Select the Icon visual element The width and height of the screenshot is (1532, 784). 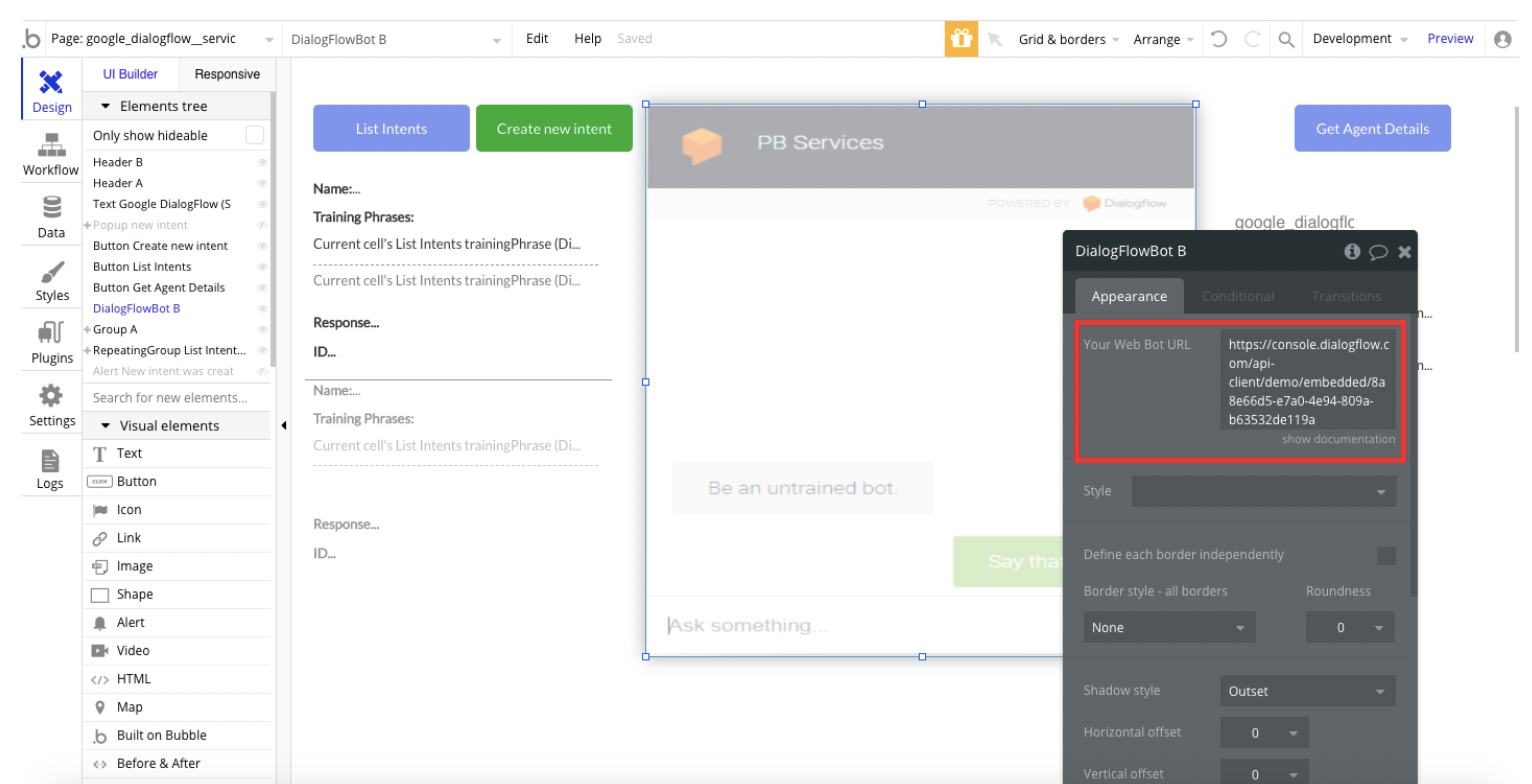pyautogui.click(x=176, y=509)
